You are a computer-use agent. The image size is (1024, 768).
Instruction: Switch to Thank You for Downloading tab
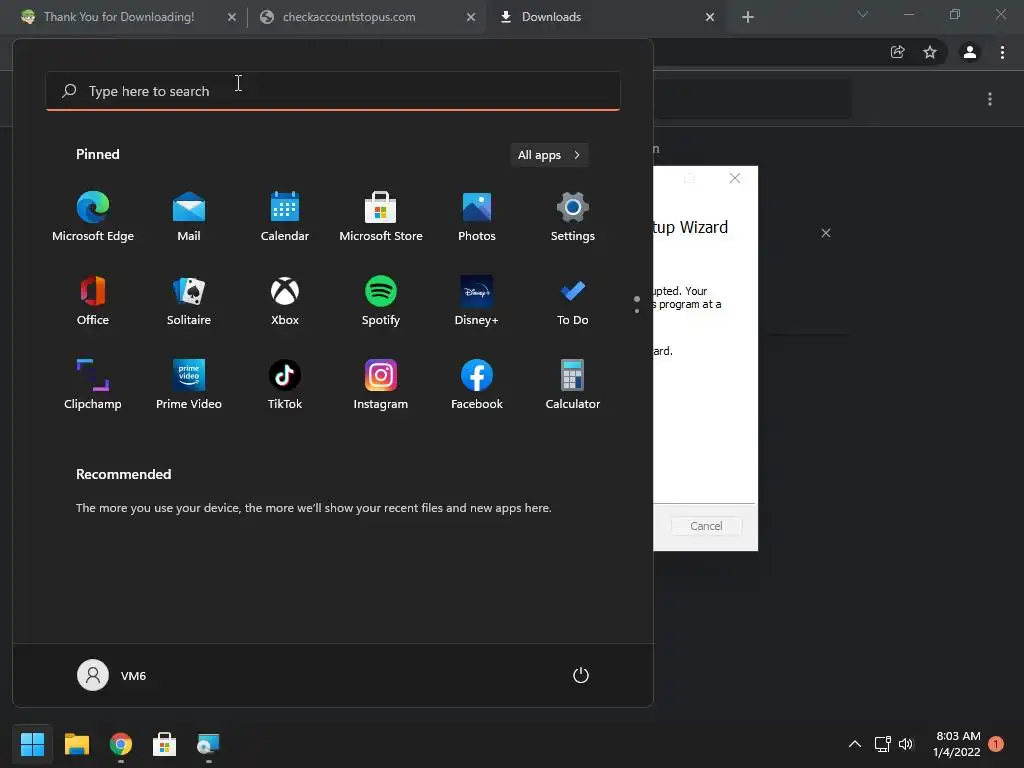pyautogui.click(x=118, y=17)
